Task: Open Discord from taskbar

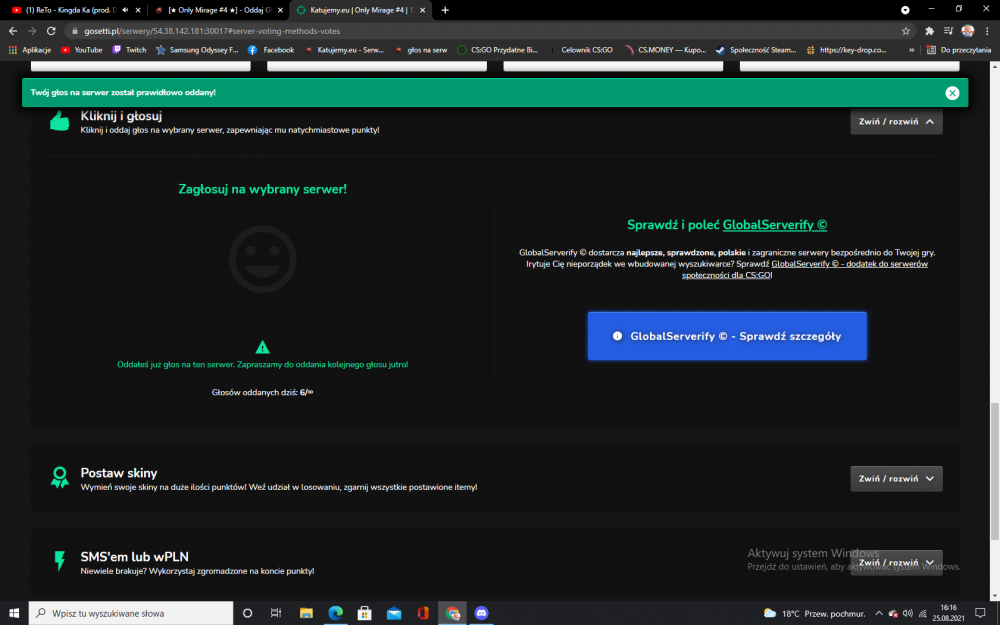Action: (x=482, y=613)
